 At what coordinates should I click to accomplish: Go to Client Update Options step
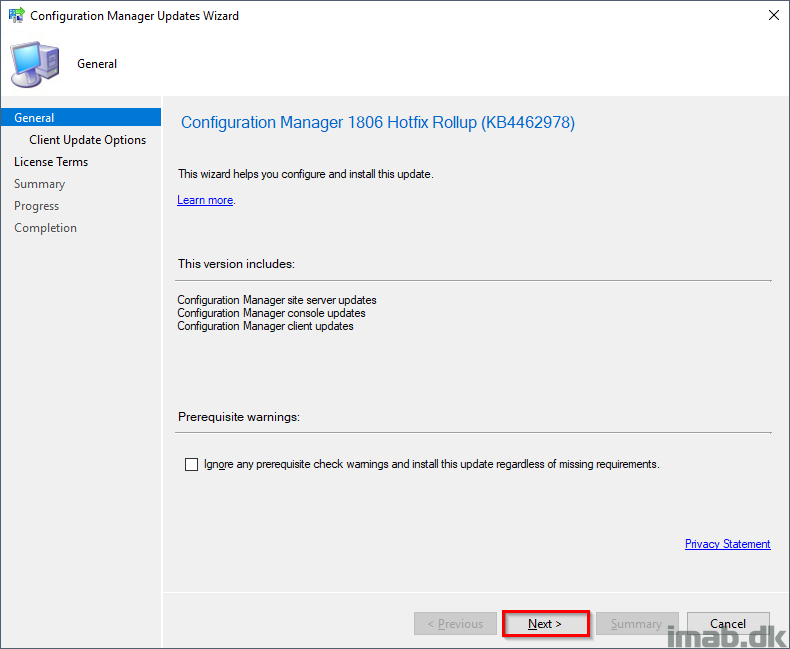pyautogui.click(x=88, y=140)
